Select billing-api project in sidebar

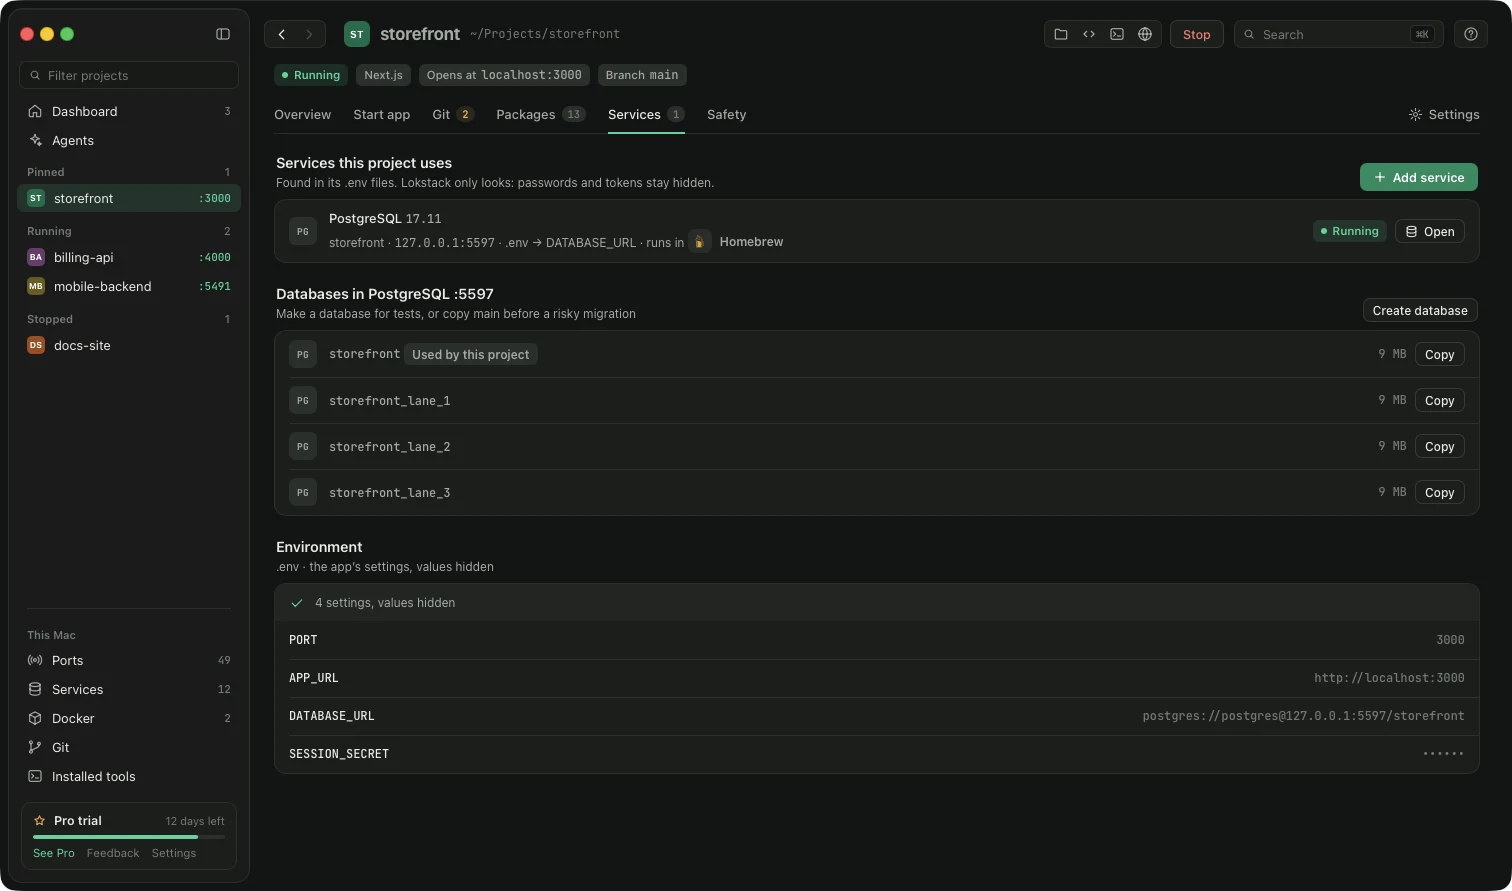coord(129,257)
